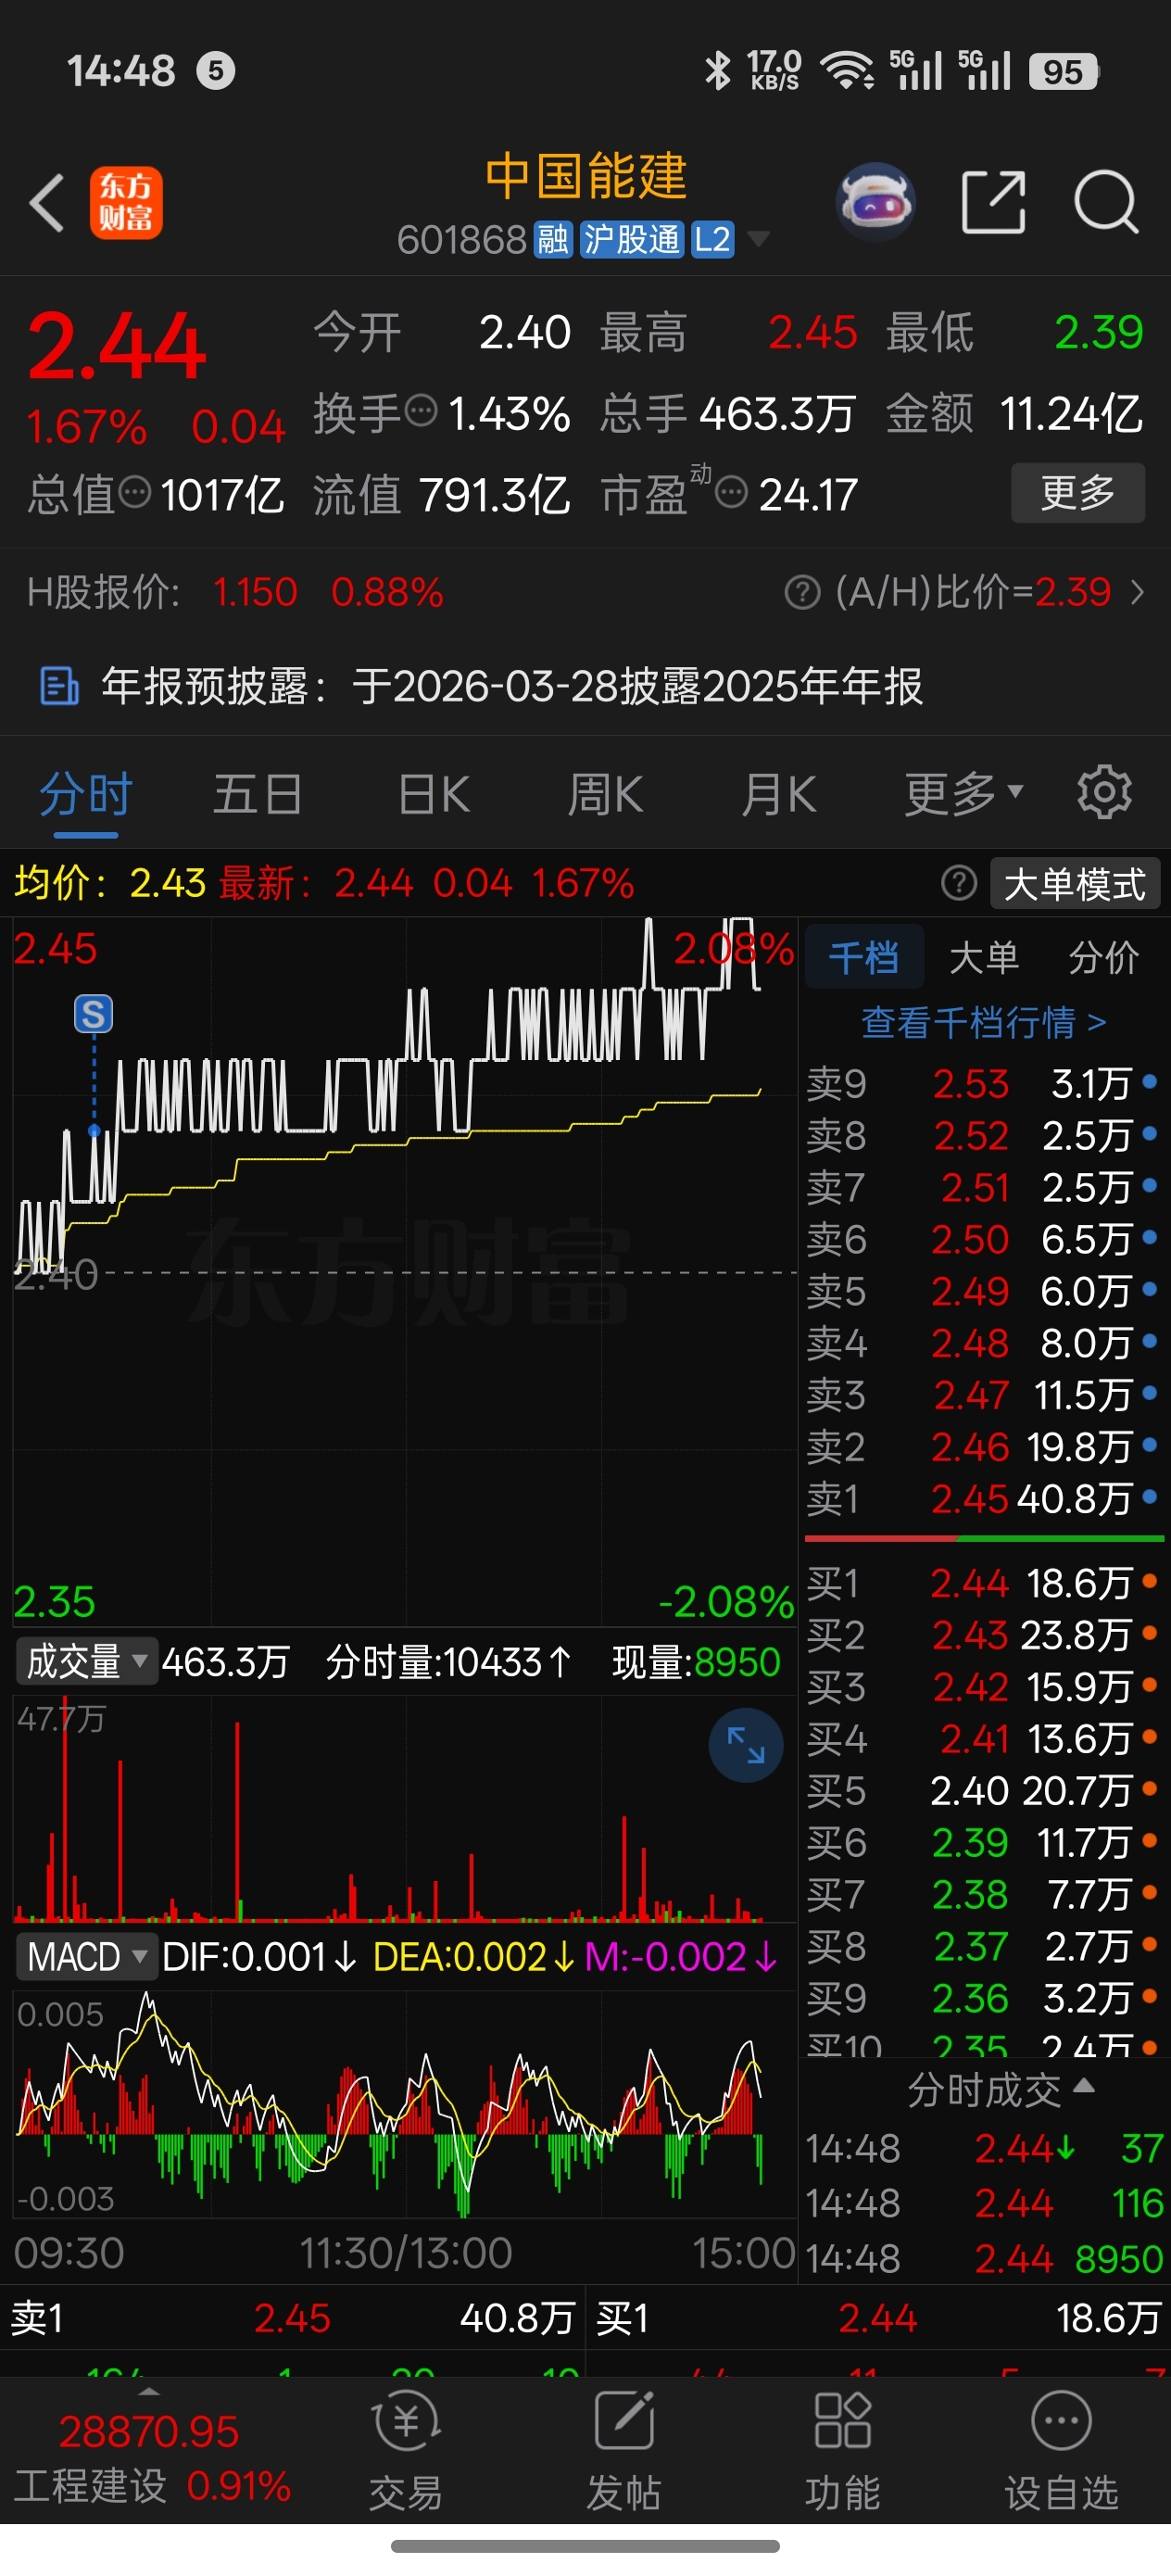Tap the L2 level badge
Screen dimensions: 1171x2576
point(712,240)
